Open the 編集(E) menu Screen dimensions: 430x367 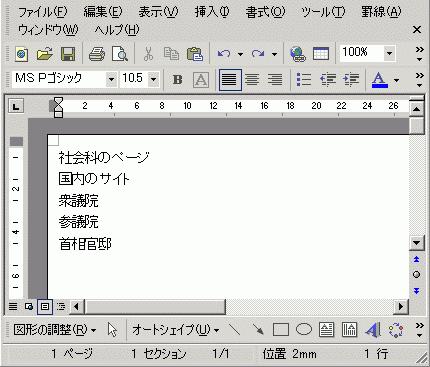pyautogui.click(x=103, y=12)
